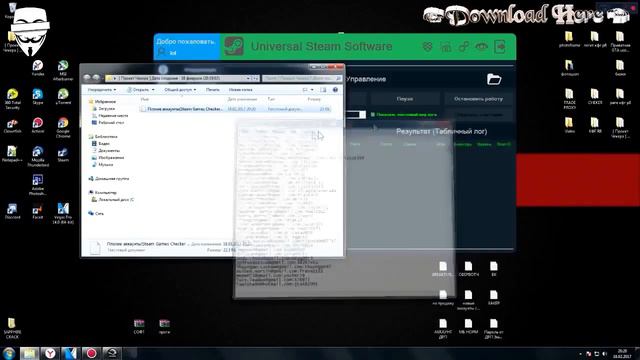The image size is (640, 360).
Task: Select the Vegas Pro 14.0 desktop icon
Action: pos(63,213)
